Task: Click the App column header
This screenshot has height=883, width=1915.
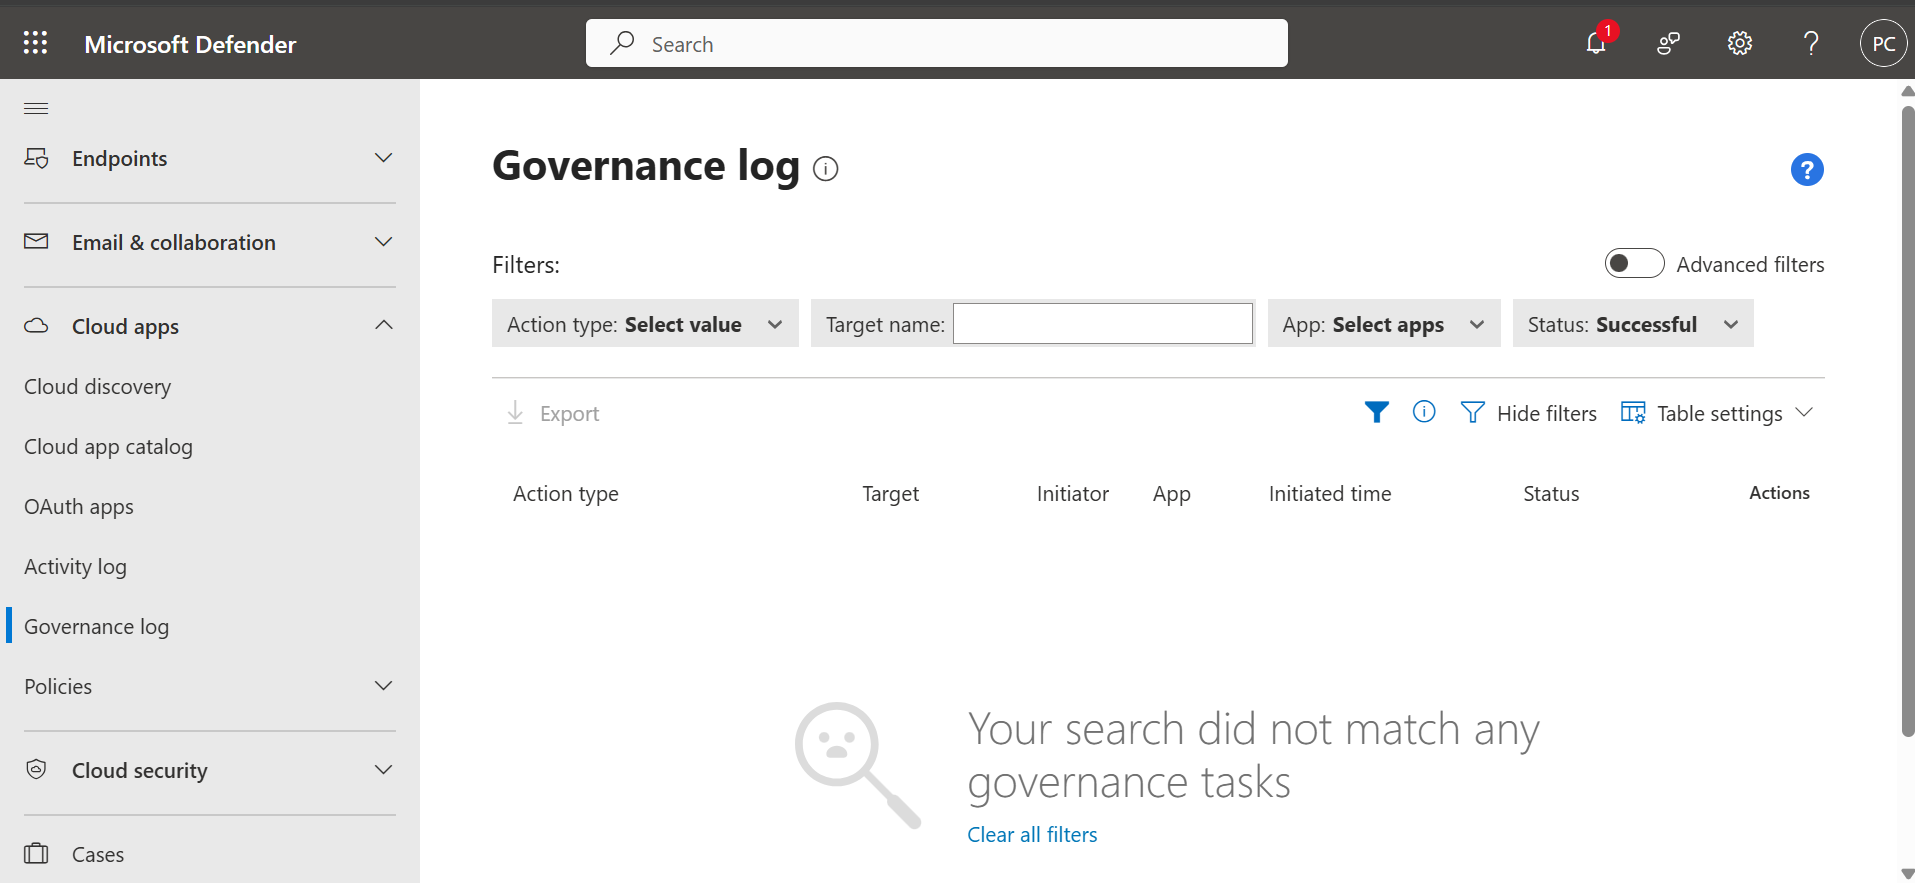Action: [x=1171, y=494]
